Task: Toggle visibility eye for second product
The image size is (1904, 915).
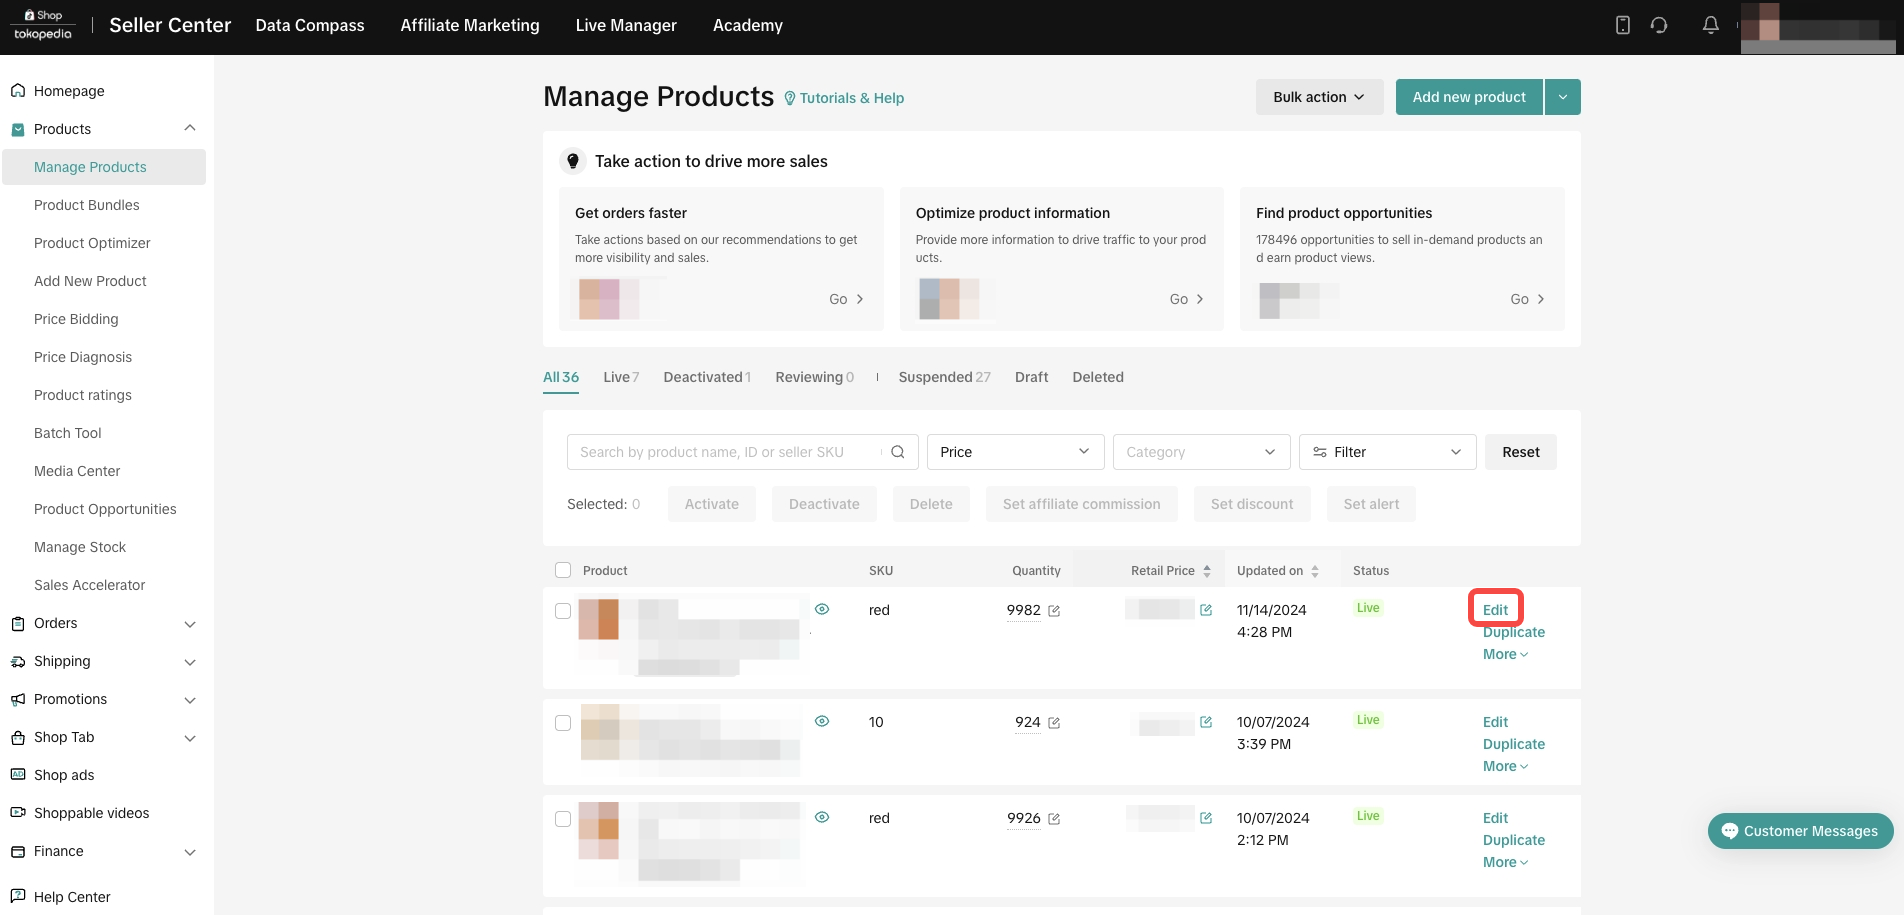Action: (x=822, y=721)
